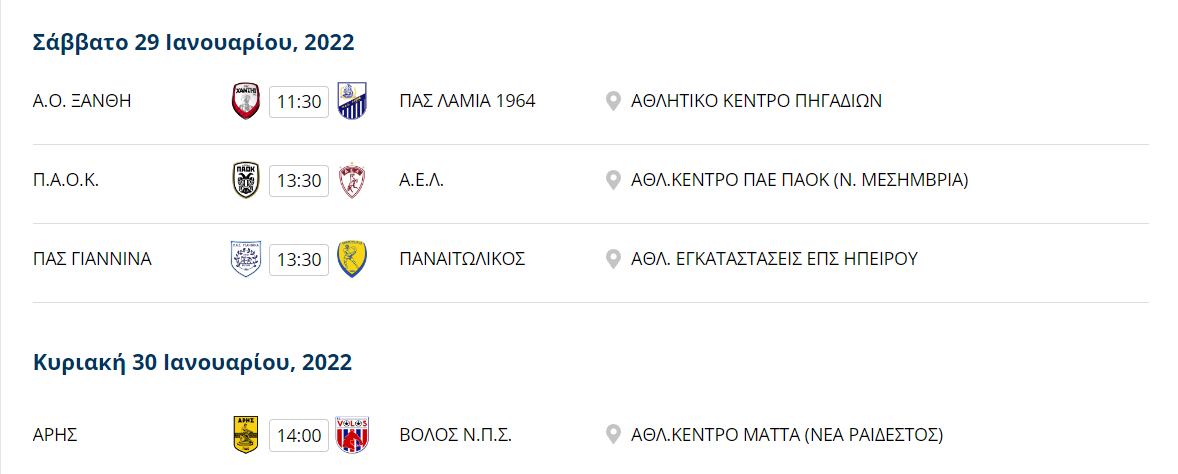
Task: Click location pin for ΑΘΛ.ΚΕΝΤΡΟ ΠΑΕ ΠΑΟΚ
Action: pyautogui.click(x=613, y=180)
